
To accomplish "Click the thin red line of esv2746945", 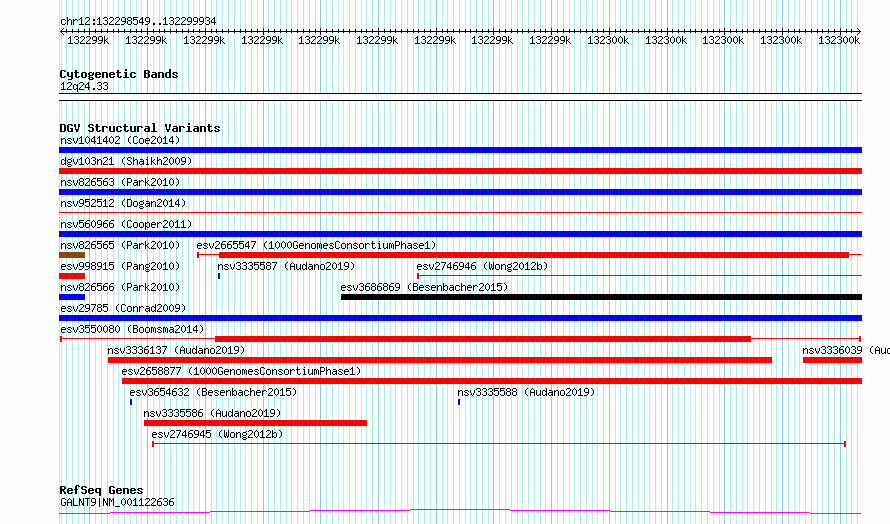I will pos(499,444).
